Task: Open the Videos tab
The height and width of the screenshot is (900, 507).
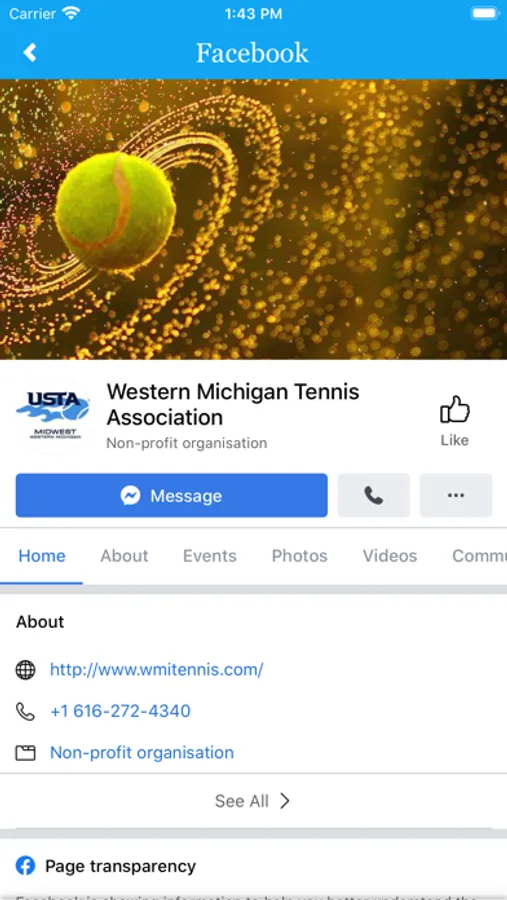Action: pos(390,556)
